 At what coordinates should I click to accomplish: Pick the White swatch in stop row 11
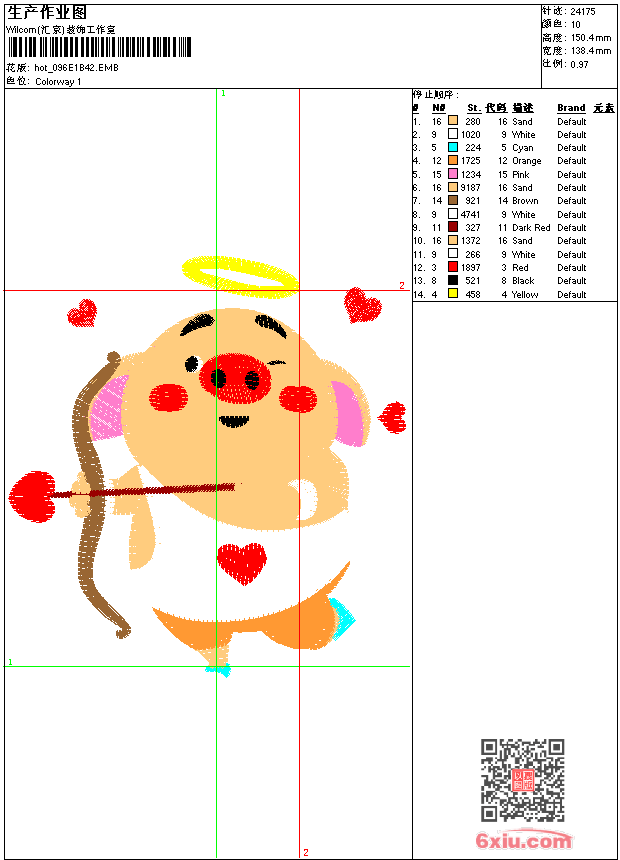(x=453, y=254)
